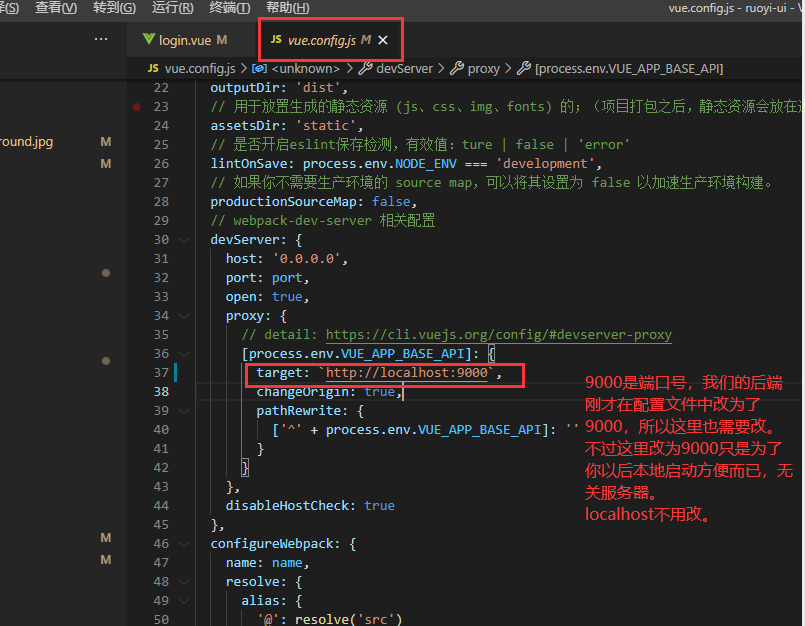Collapse the pathRewrite block at line 39

184,411
